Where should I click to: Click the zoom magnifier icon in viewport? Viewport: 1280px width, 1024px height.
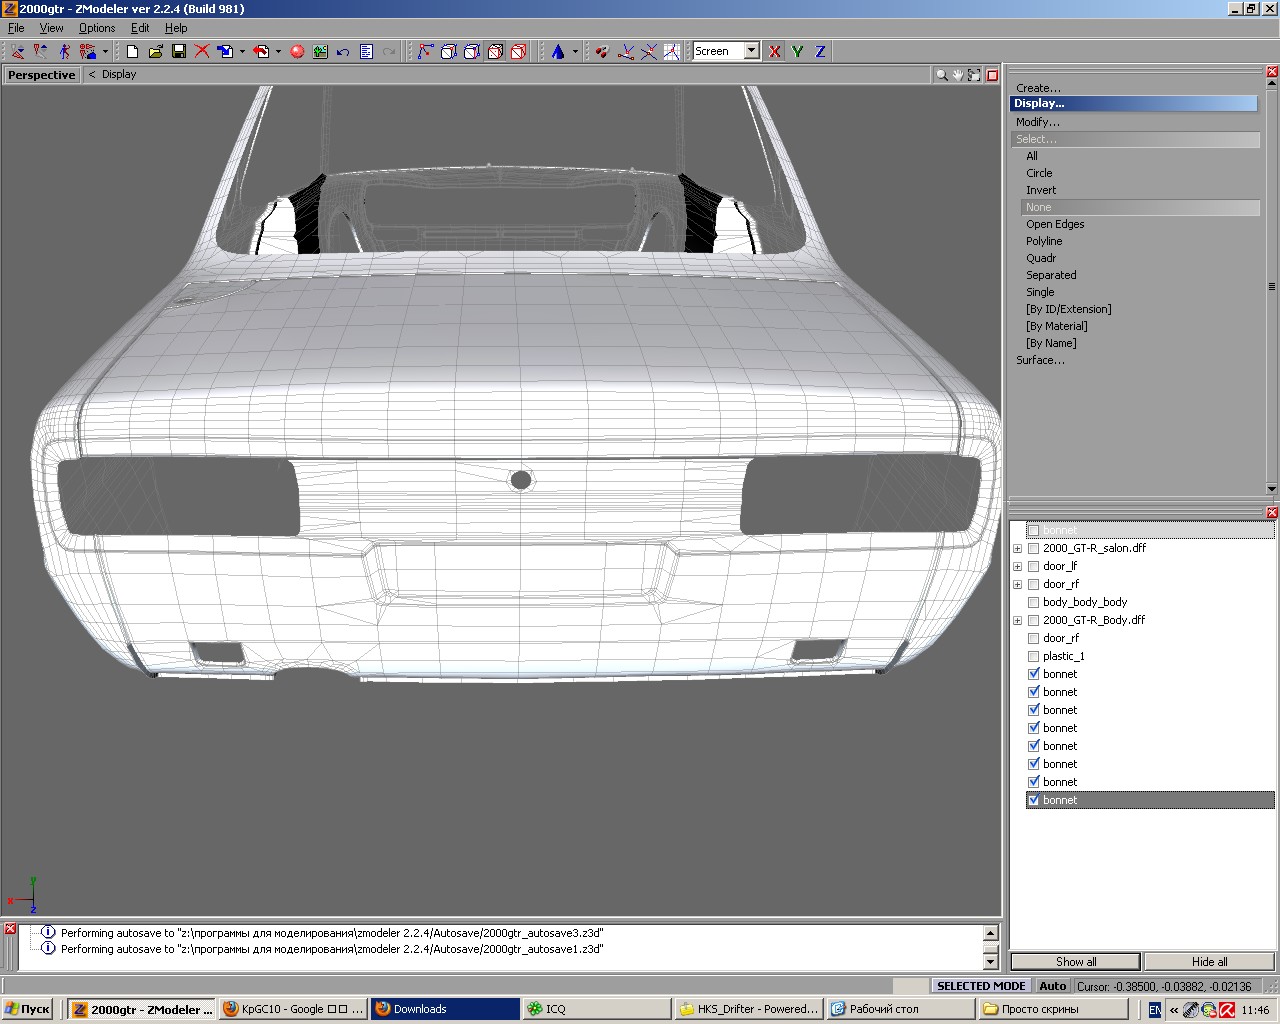click(x=941, y=75)
